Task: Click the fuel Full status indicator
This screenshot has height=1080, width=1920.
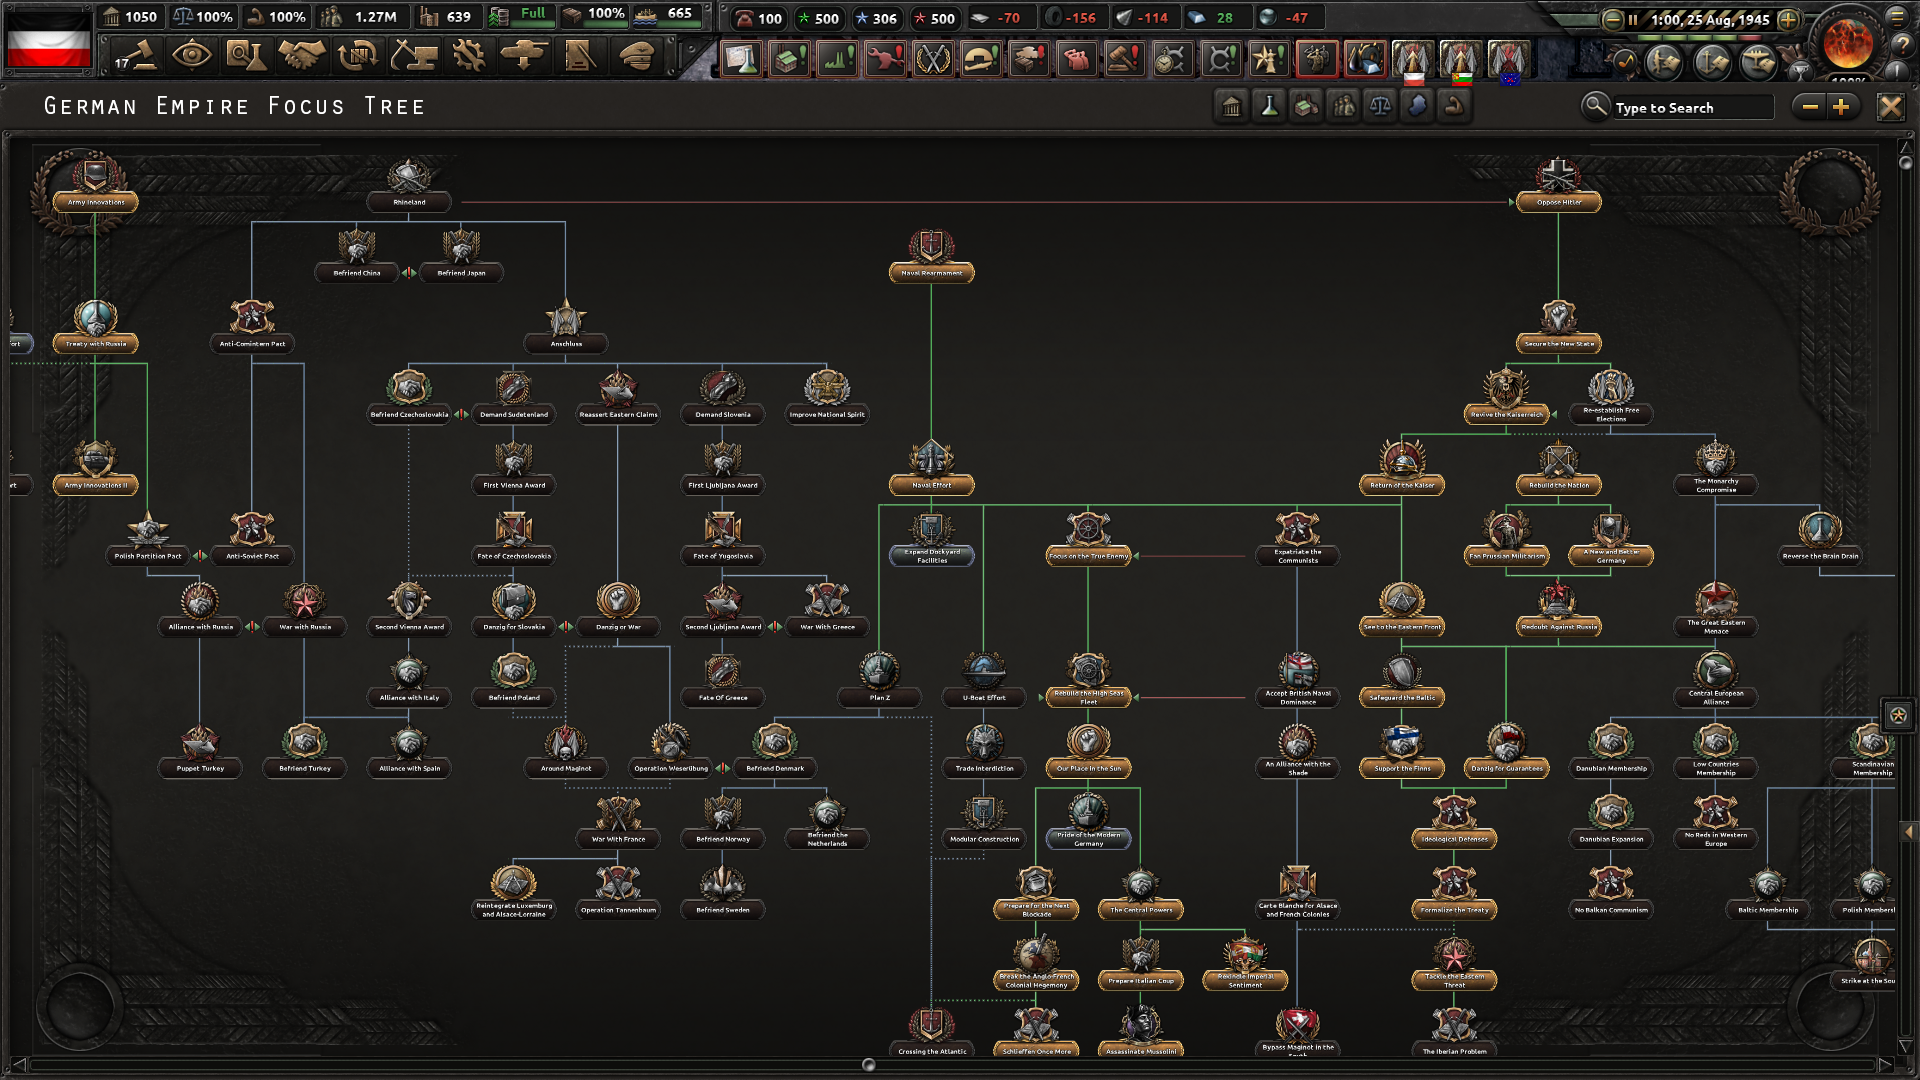Action: tap(521, 16)
